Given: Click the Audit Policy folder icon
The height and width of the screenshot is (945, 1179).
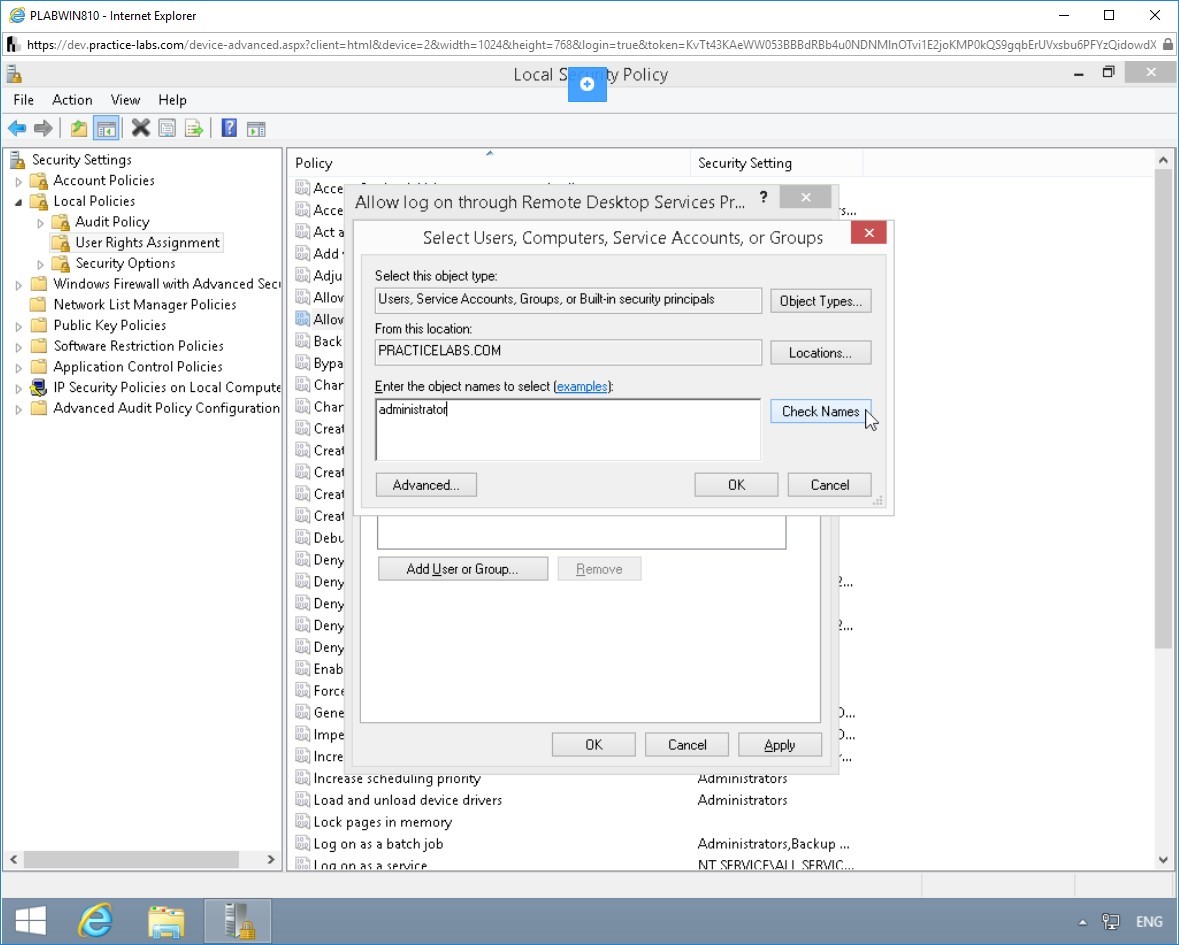Looking at the screenshot, I should click(x=60, y=222).
